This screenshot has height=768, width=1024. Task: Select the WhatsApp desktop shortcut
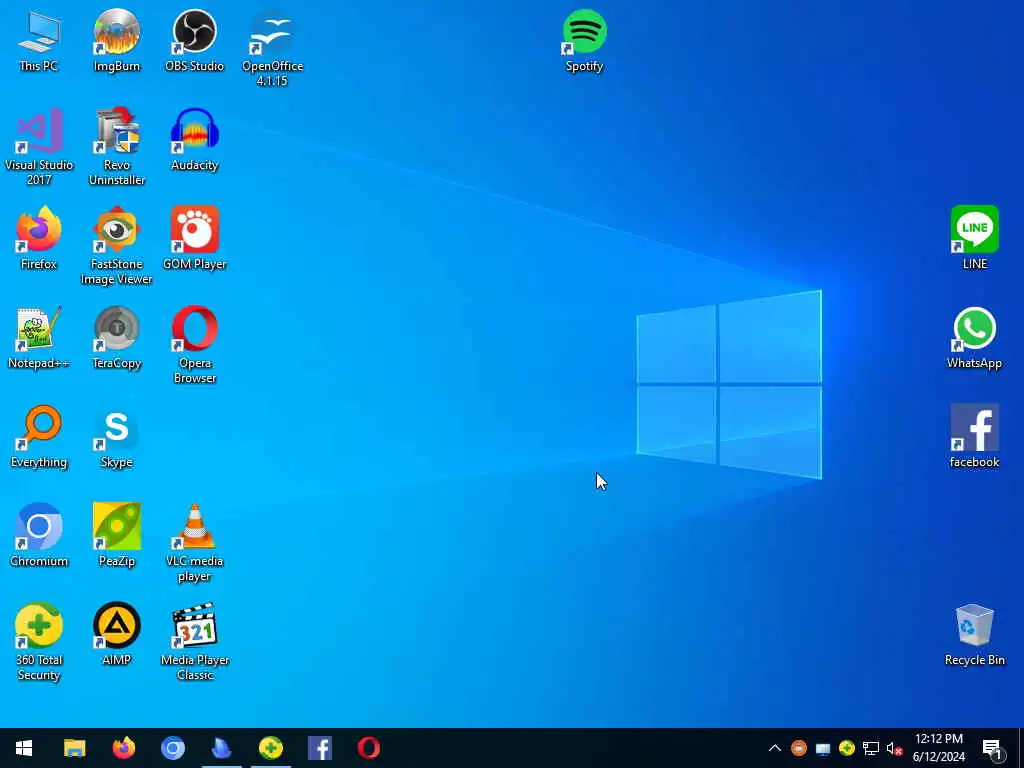974,338
